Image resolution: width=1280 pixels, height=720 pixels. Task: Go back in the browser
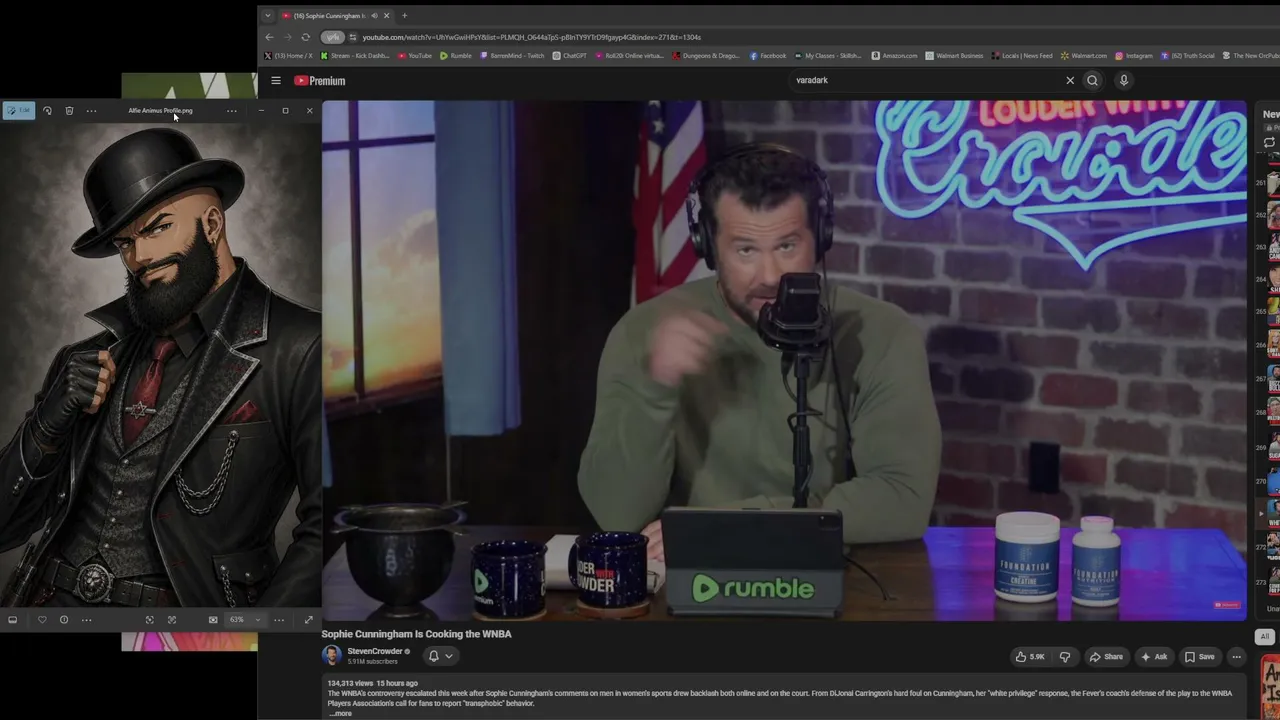pos(269,37)
